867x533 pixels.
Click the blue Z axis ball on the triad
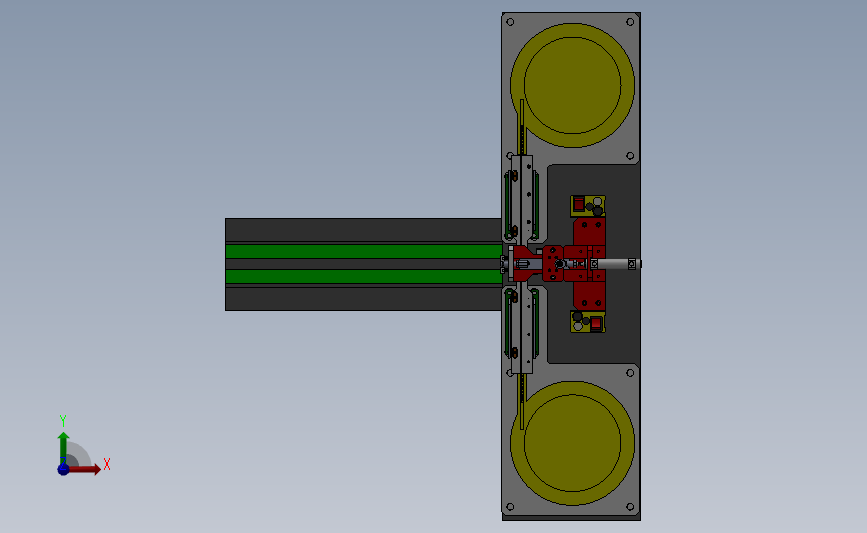pos(63,469)
